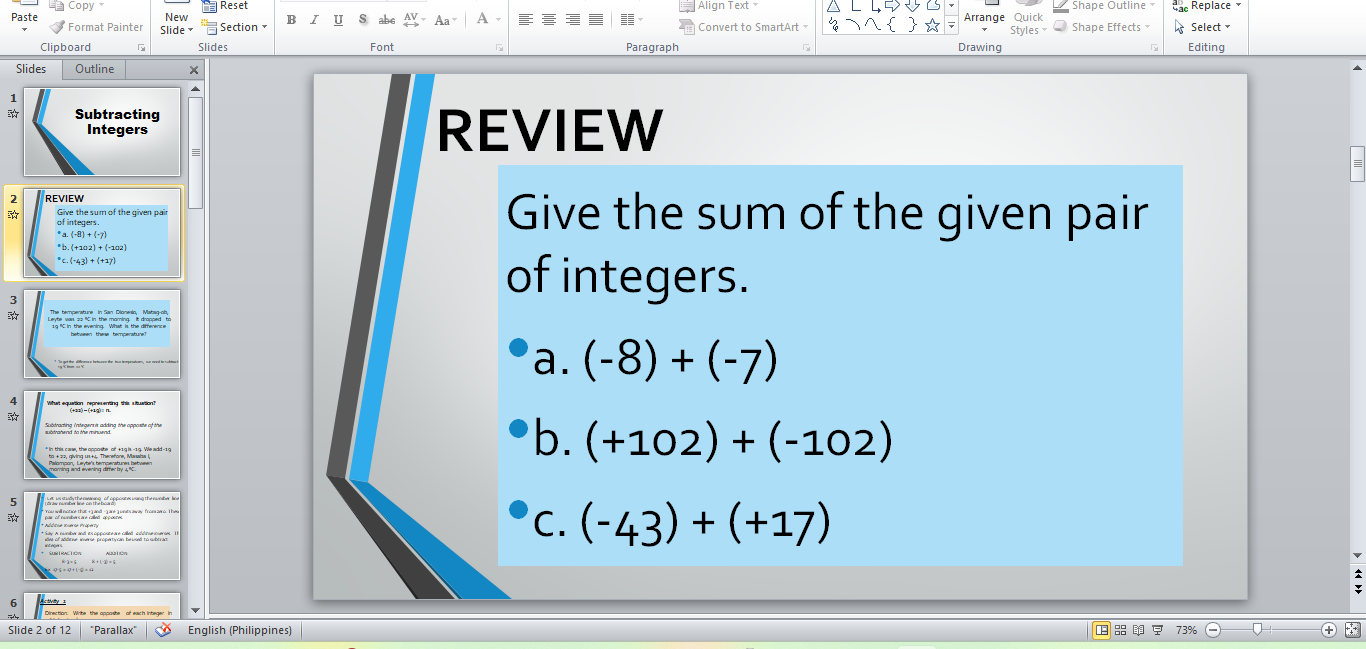Viewport: 1366px width, 649px height.
Task: Toggle Normal view in status bar
Action: [x=1102, y=630]
